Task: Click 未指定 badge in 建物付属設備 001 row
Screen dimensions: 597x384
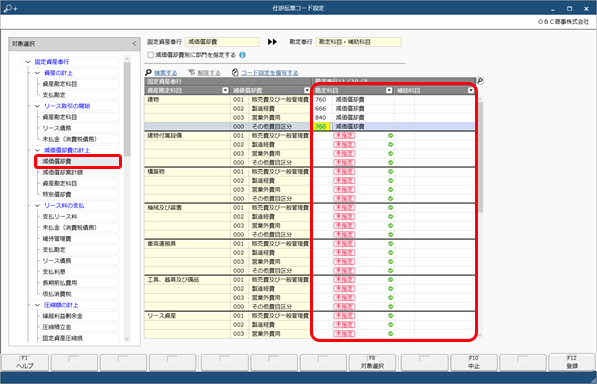Action: 344,135
